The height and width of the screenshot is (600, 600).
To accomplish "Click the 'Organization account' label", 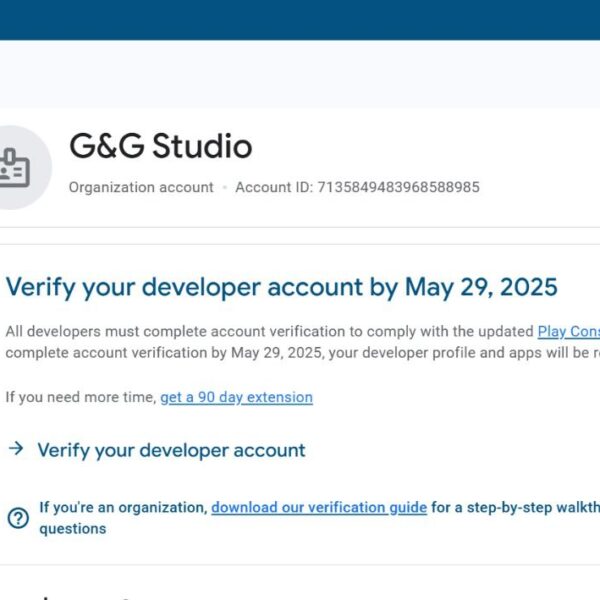I will 141,187.
